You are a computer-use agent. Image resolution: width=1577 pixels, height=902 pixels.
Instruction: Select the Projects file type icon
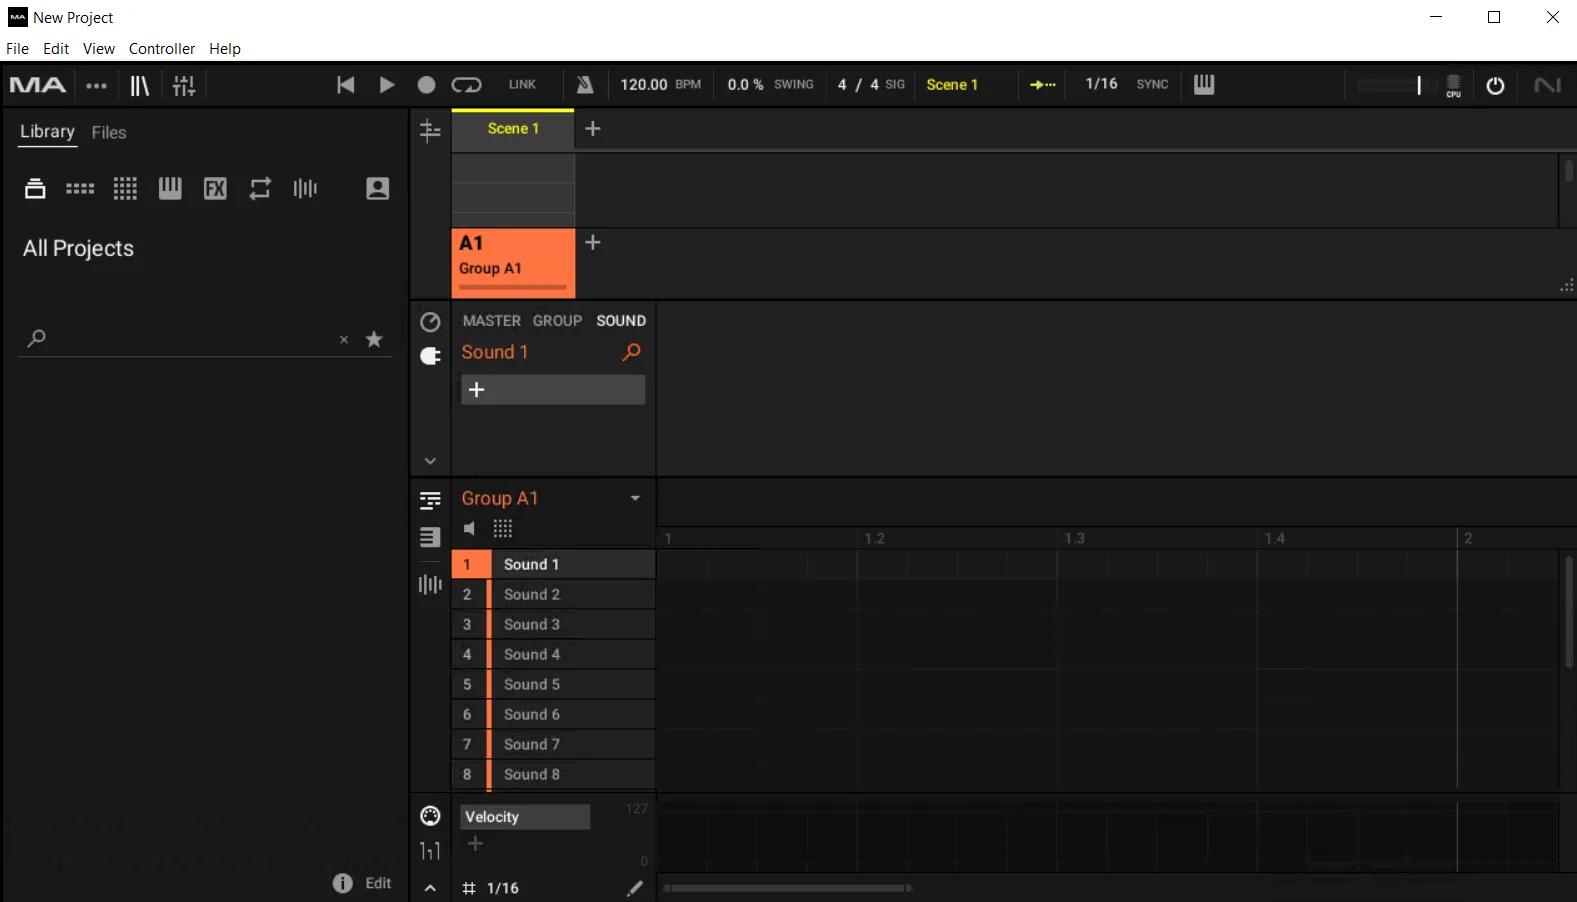click(35, 188)
